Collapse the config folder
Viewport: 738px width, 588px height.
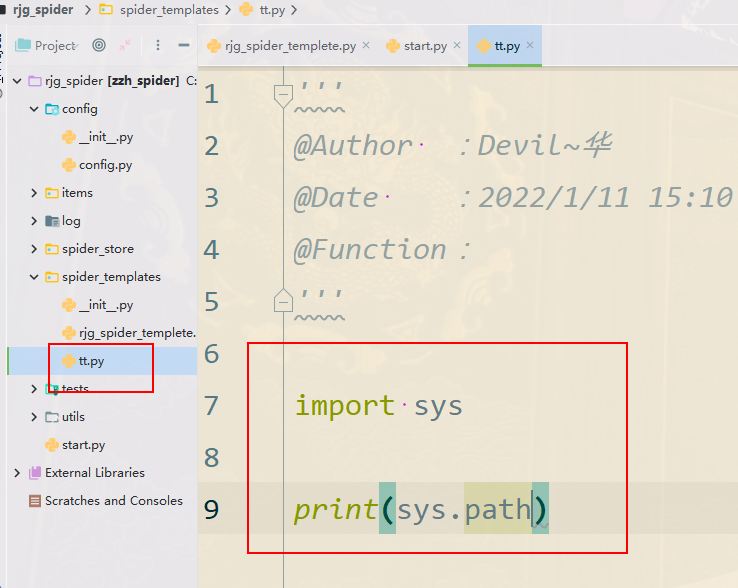34,109
